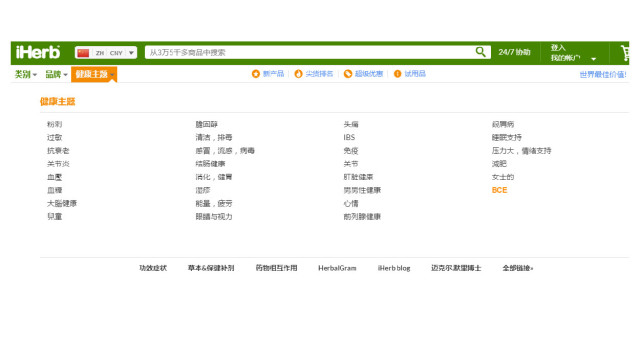
Task: Open the 功效症状 footer link
Action: (153, 268)
